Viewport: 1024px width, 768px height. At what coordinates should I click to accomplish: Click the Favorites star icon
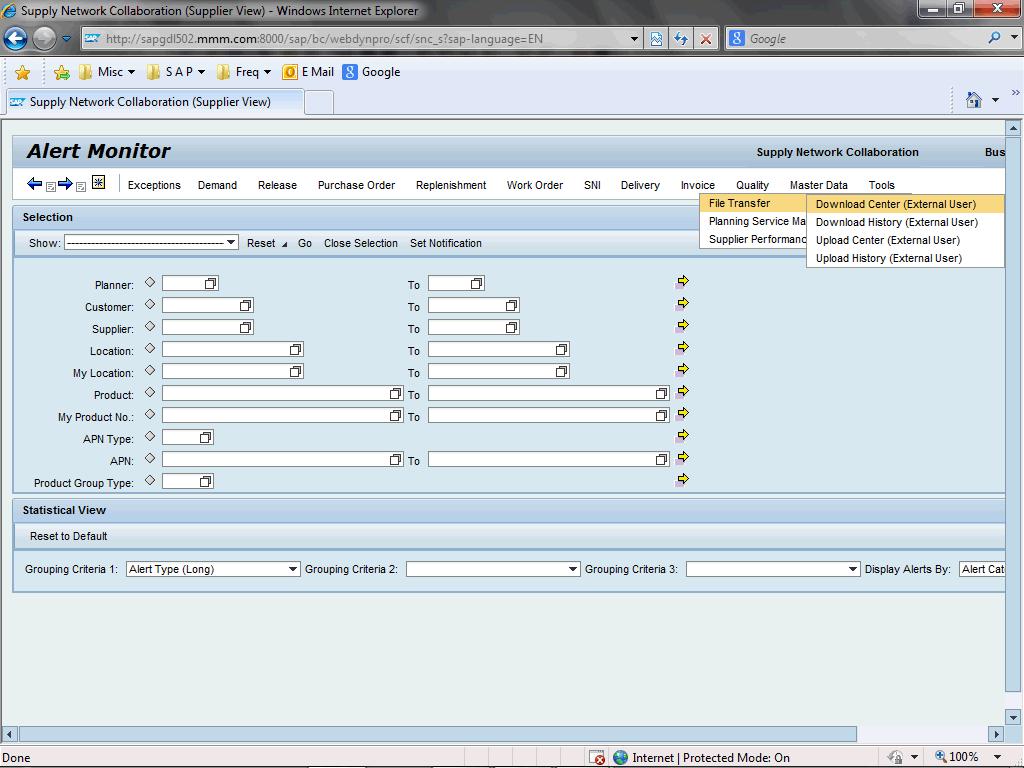click(x=22, y=72)
